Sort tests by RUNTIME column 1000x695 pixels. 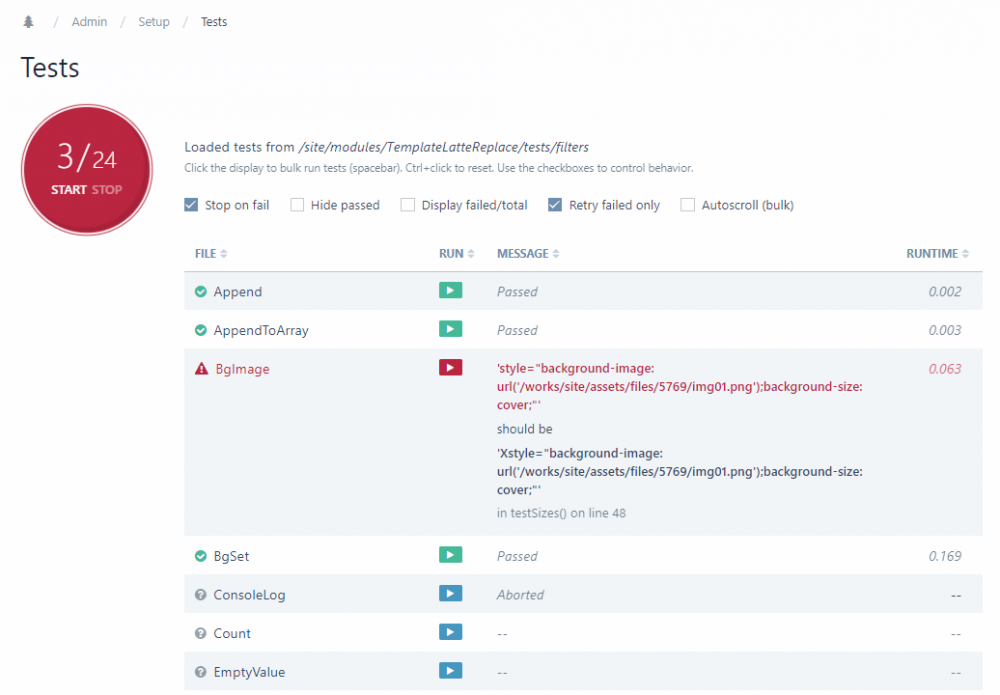click(x=937, y=254)
